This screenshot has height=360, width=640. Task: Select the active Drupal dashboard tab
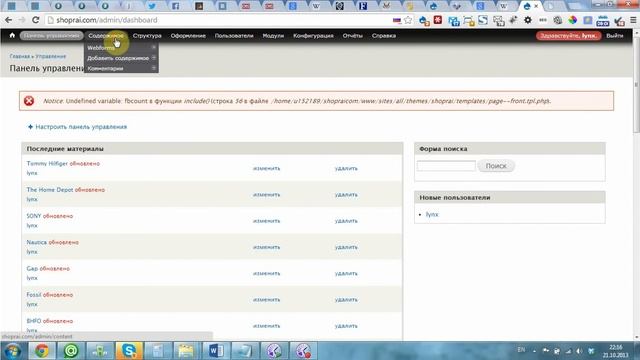pyautogui.click(x=530, y=6)
